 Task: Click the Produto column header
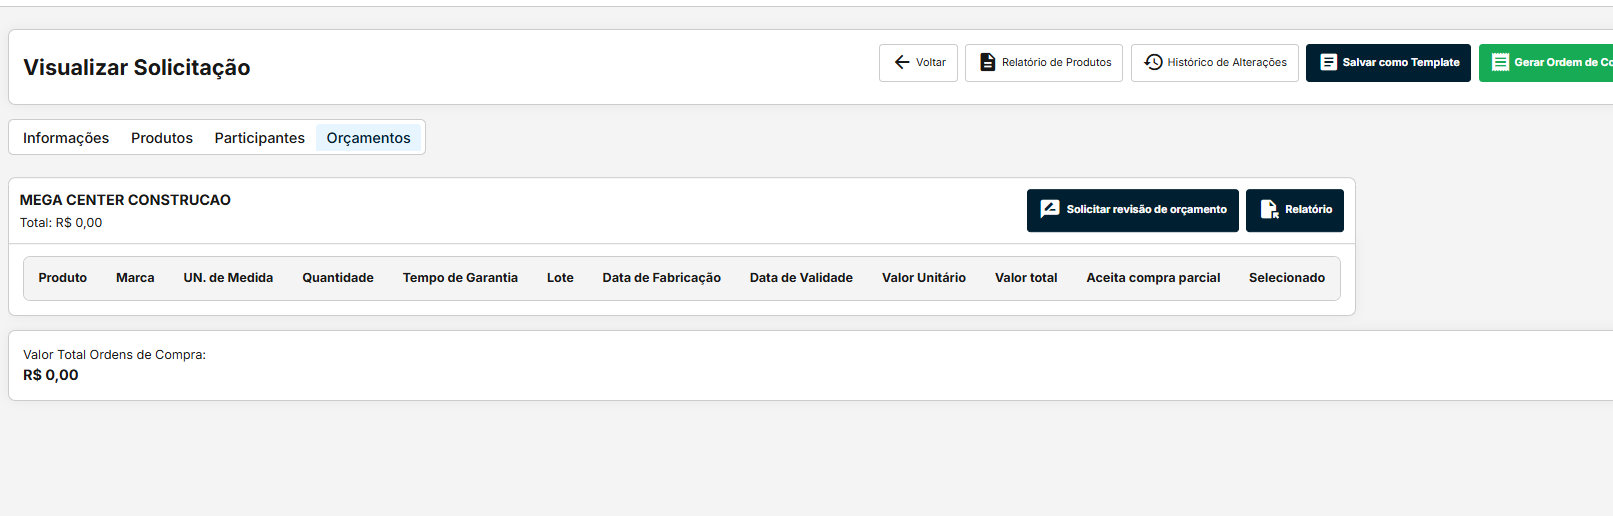(63, 278)
